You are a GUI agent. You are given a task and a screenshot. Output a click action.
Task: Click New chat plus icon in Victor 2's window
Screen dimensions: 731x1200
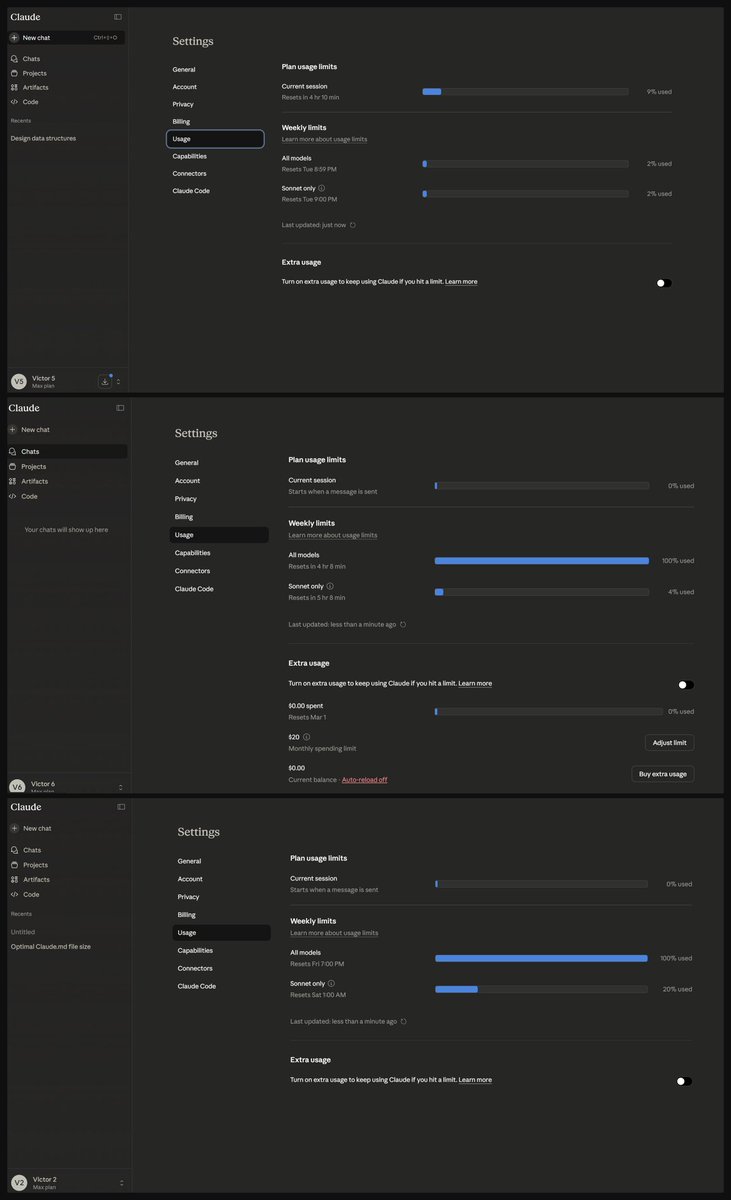click(x=14, y=829)
